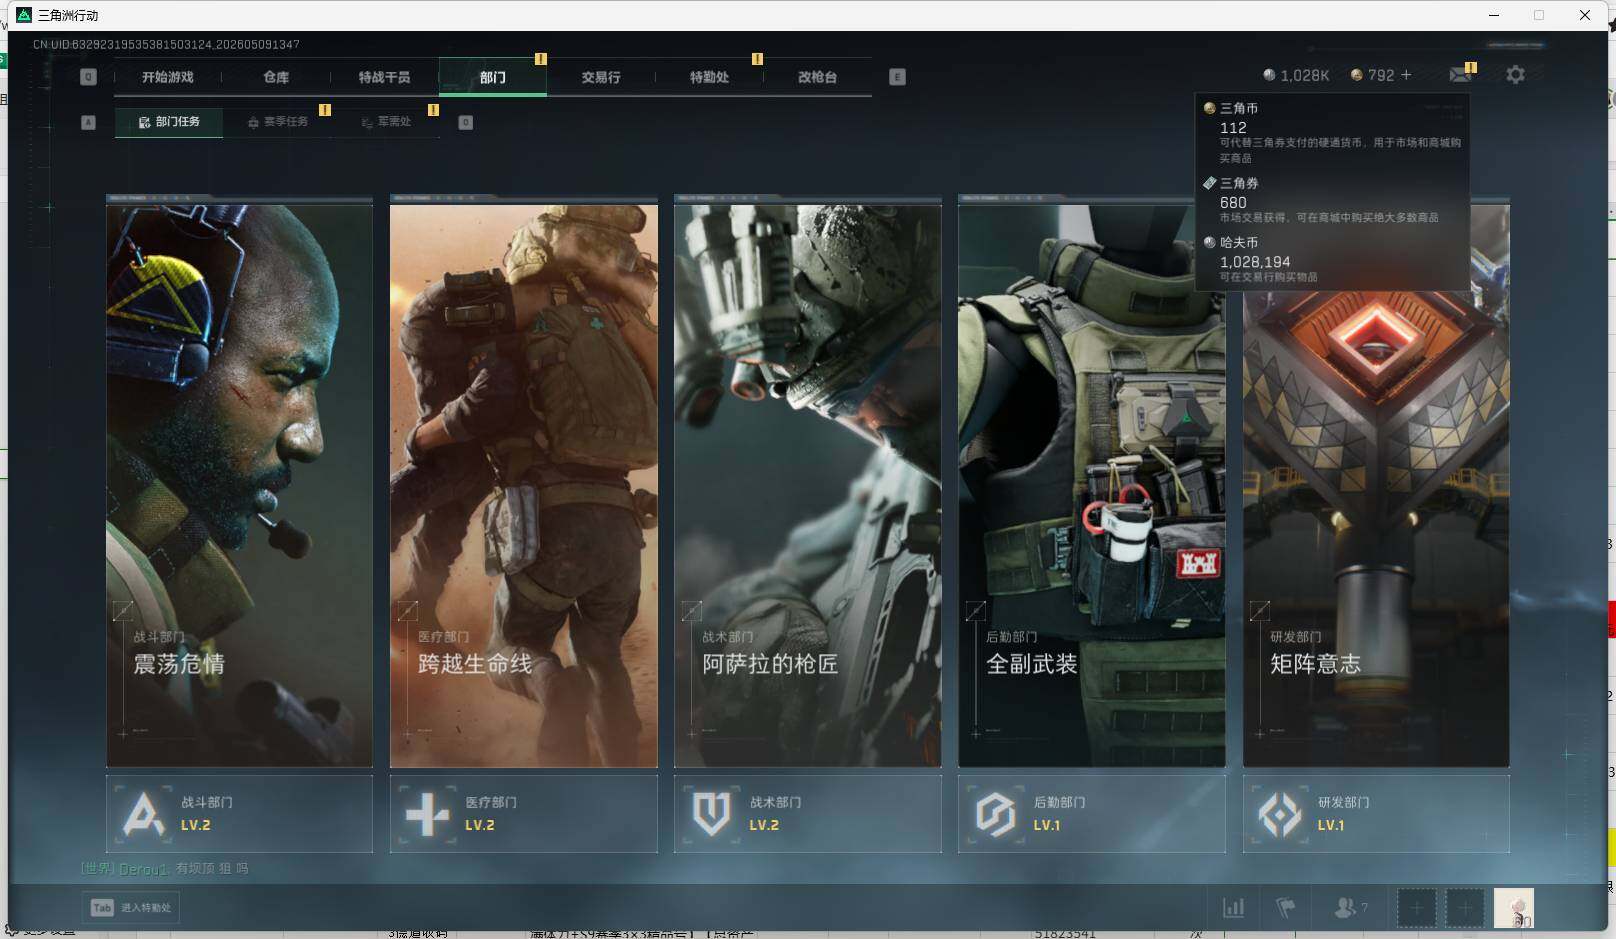Switch to the 改枪台 tab
Viewport: 1616px width, 939px height.
coord(817,77)
